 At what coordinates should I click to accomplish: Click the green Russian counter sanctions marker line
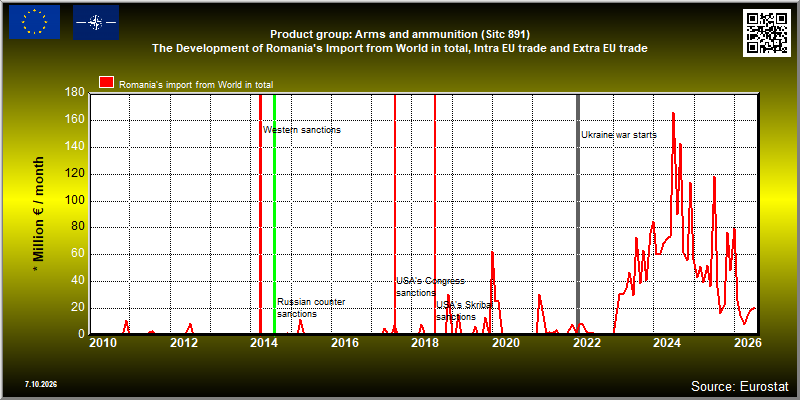274,214
